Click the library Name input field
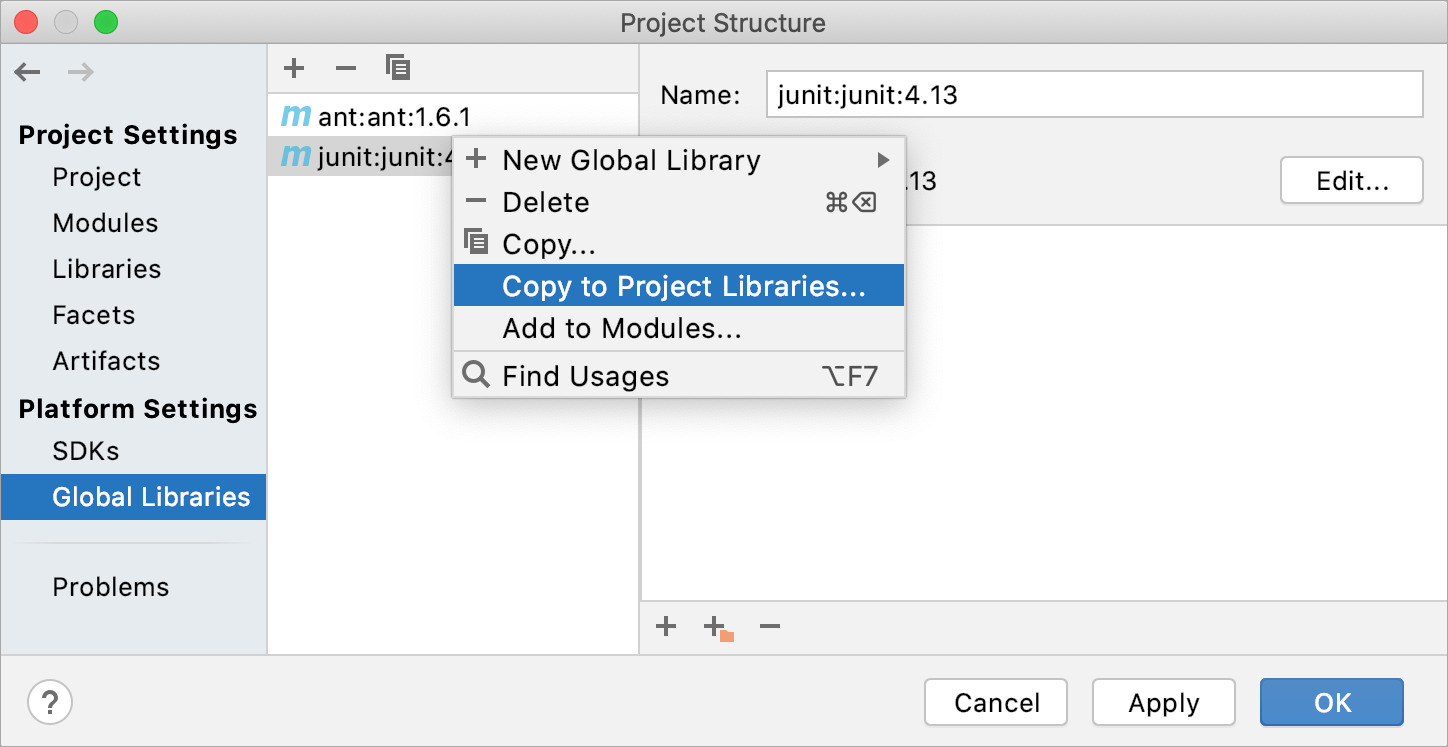This screenshot has height=747, width=1448. (1094, 95)
